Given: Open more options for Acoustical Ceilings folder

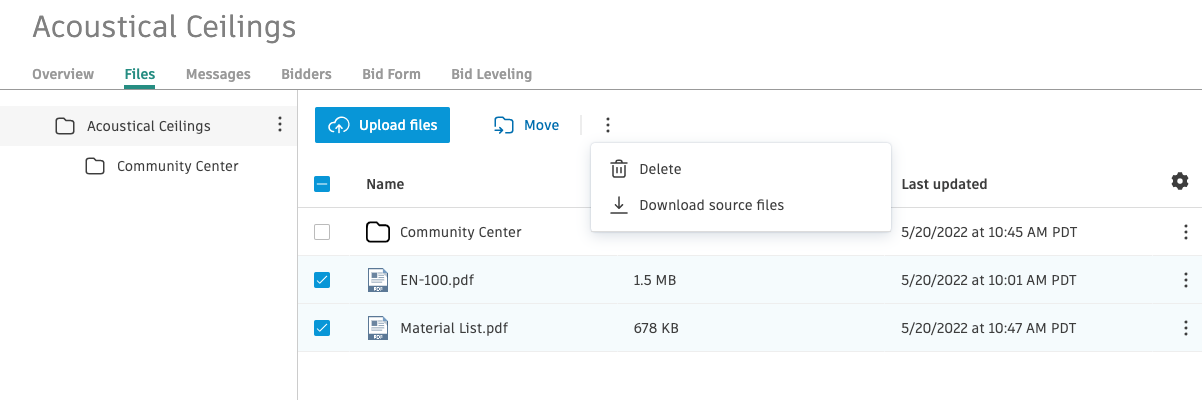Looking at the screenshot, I should coord(279,125).
